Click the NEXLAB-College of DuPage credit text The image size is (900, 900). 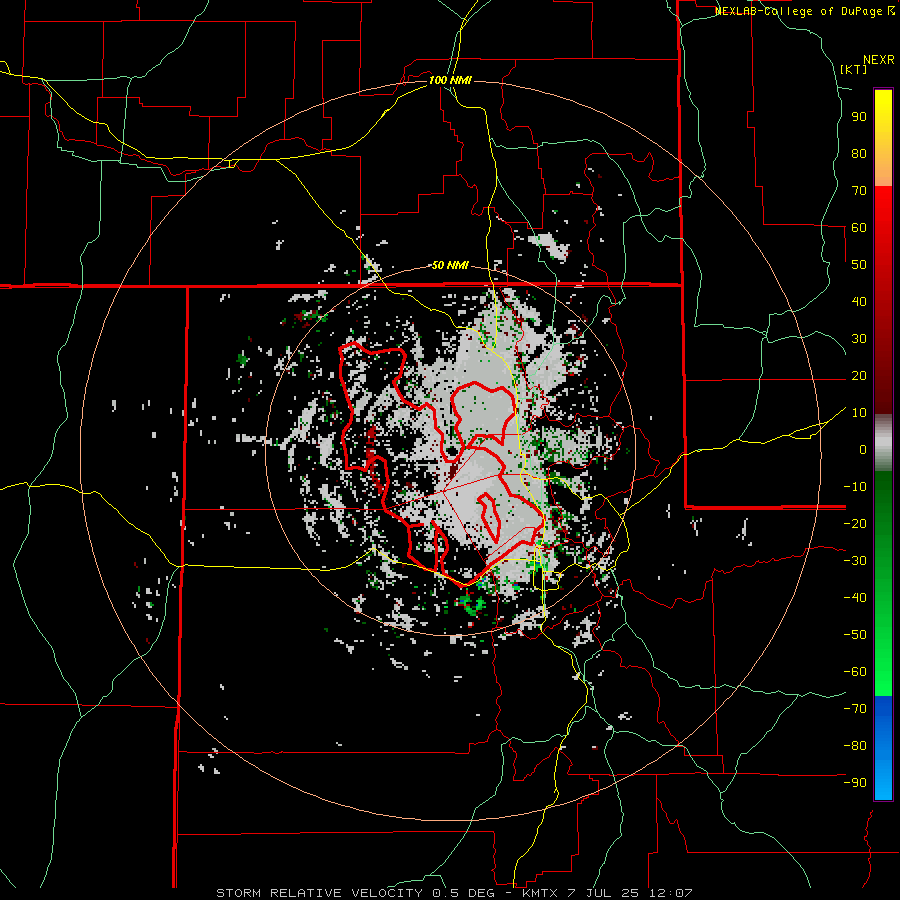tap(804, 11)
